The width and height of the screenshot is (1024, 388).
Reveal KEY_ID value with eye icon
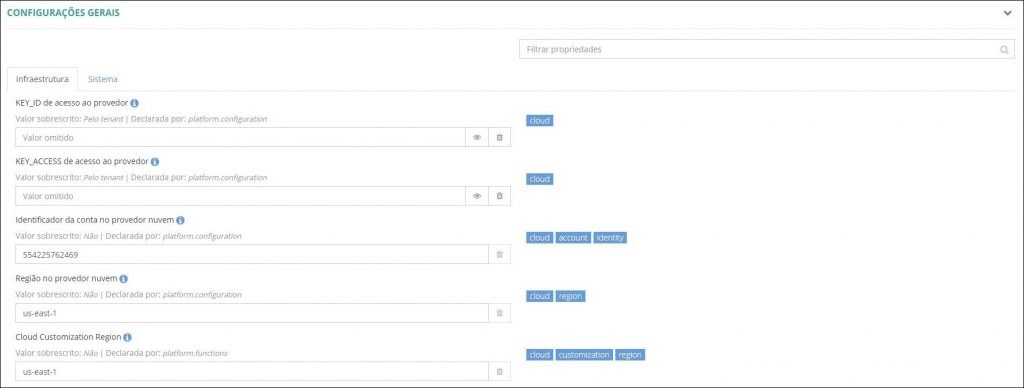tap(477, 137)
